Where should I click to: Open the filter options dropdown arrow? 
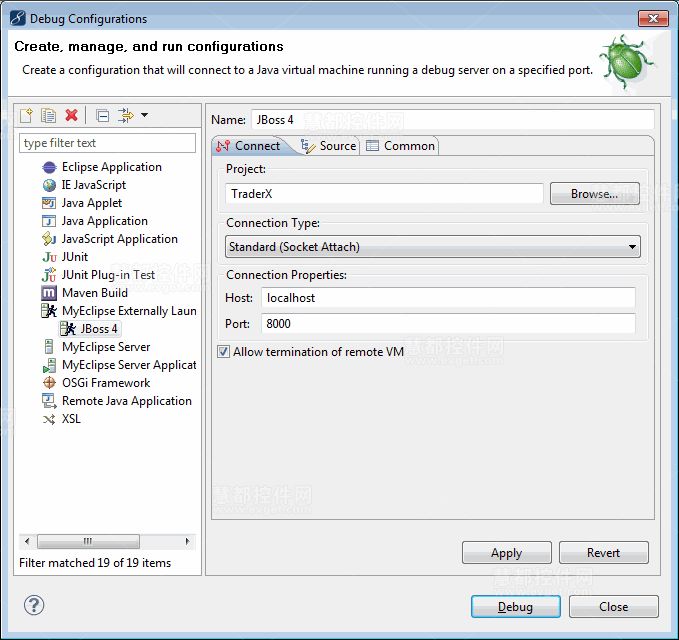pos(145,115)
